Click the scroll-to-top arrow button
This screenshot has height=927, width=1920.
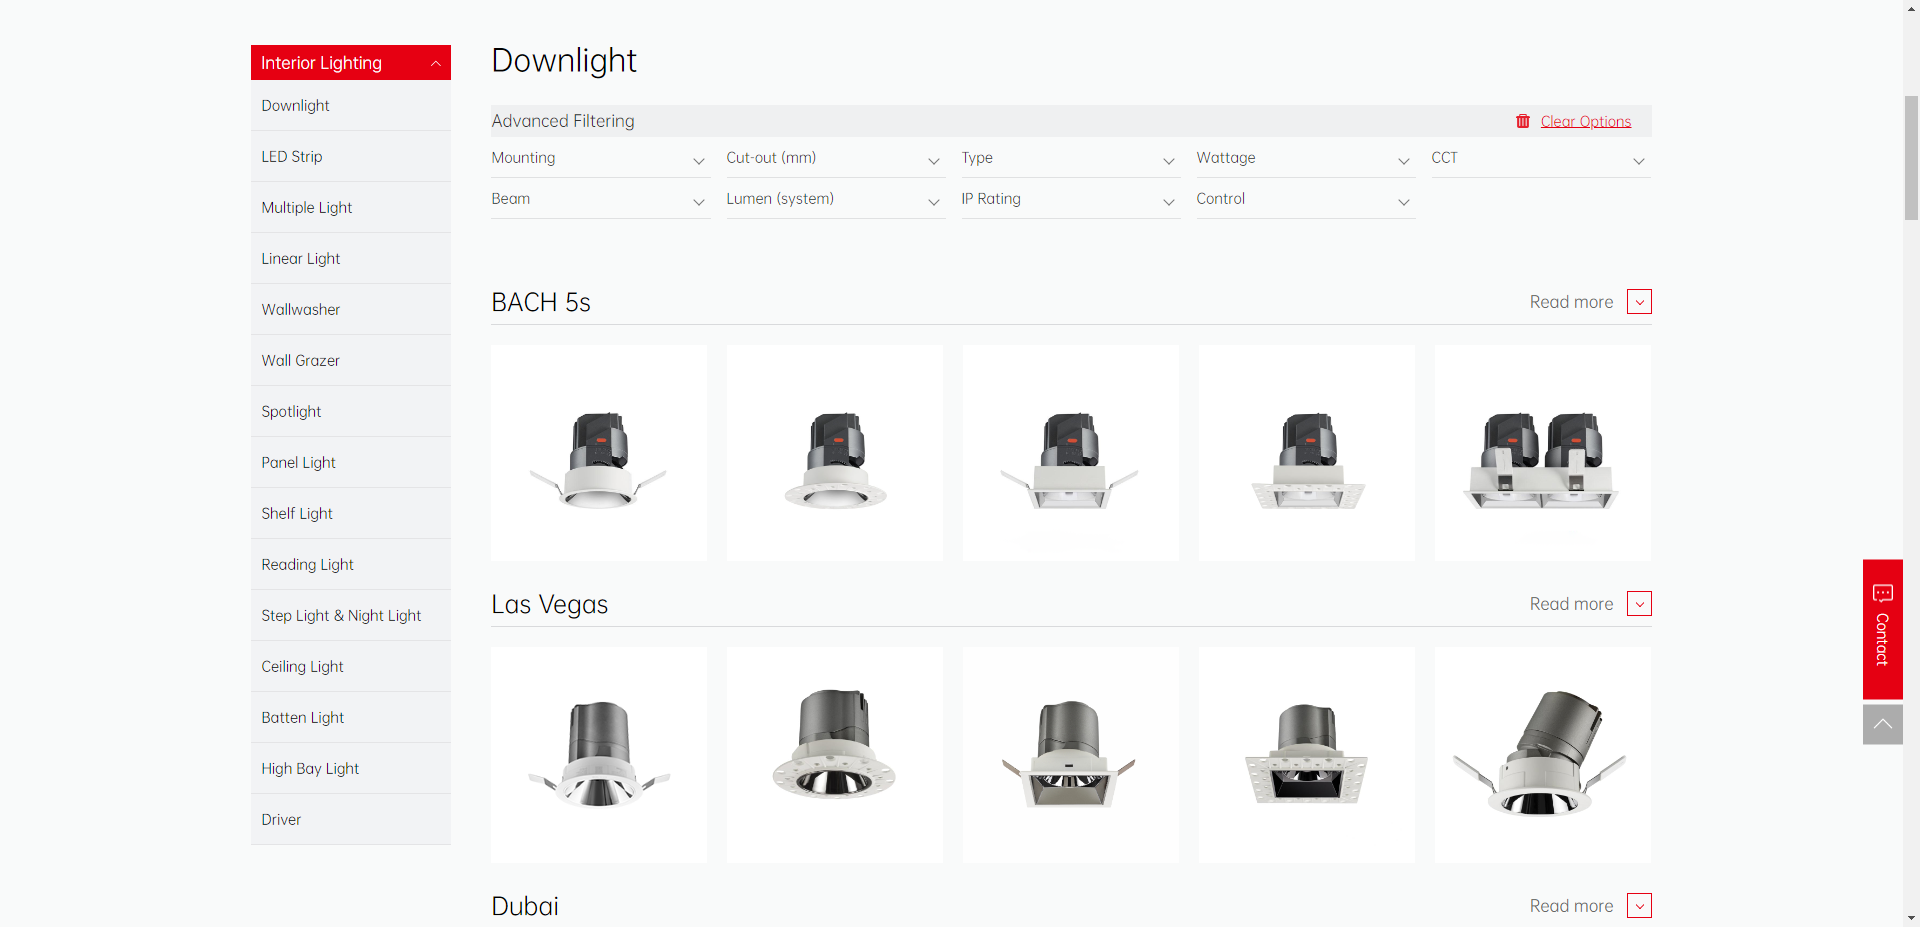(1882, 724)
